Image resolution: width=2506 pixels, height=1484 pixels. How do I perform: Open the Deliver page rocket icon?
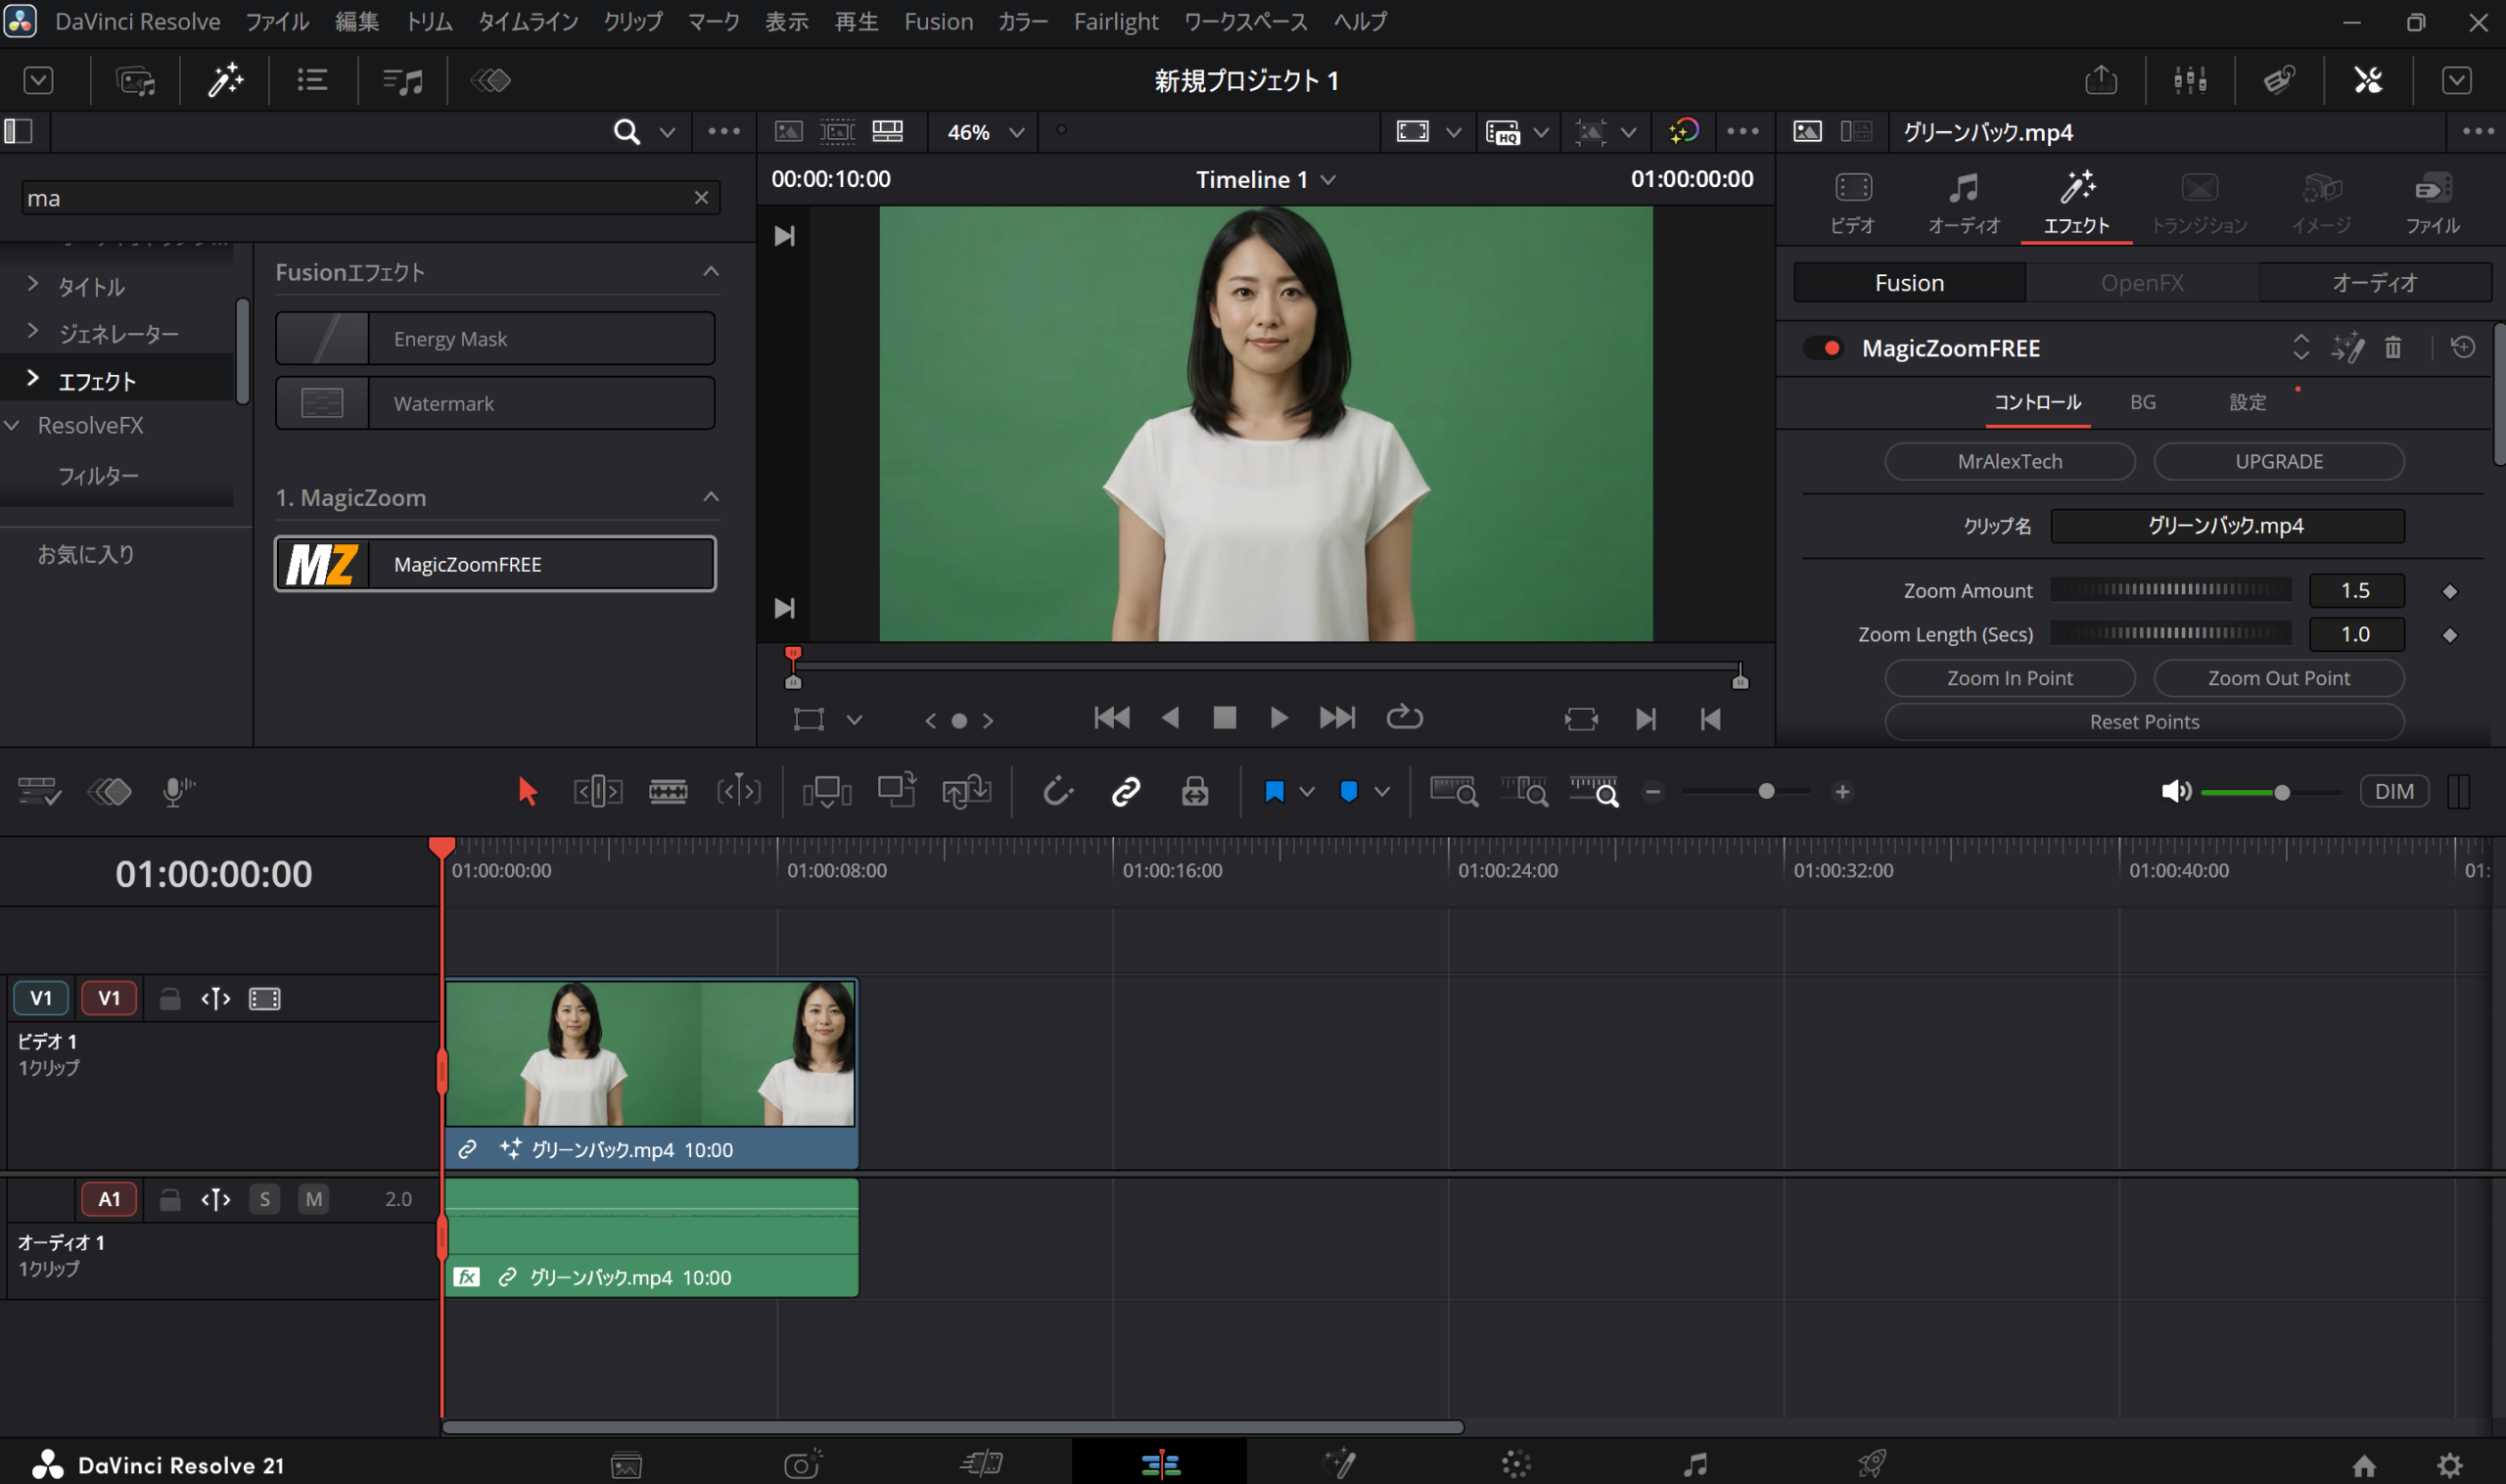(1872, 1465)
